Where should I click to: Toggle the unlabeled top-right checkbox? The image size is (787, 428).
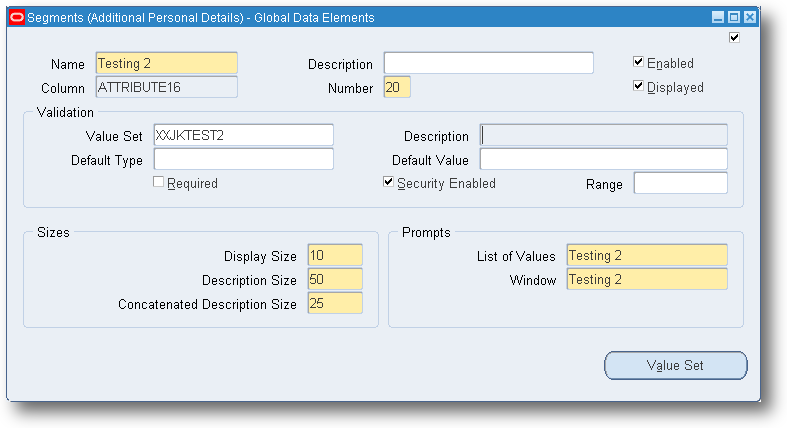734,37
